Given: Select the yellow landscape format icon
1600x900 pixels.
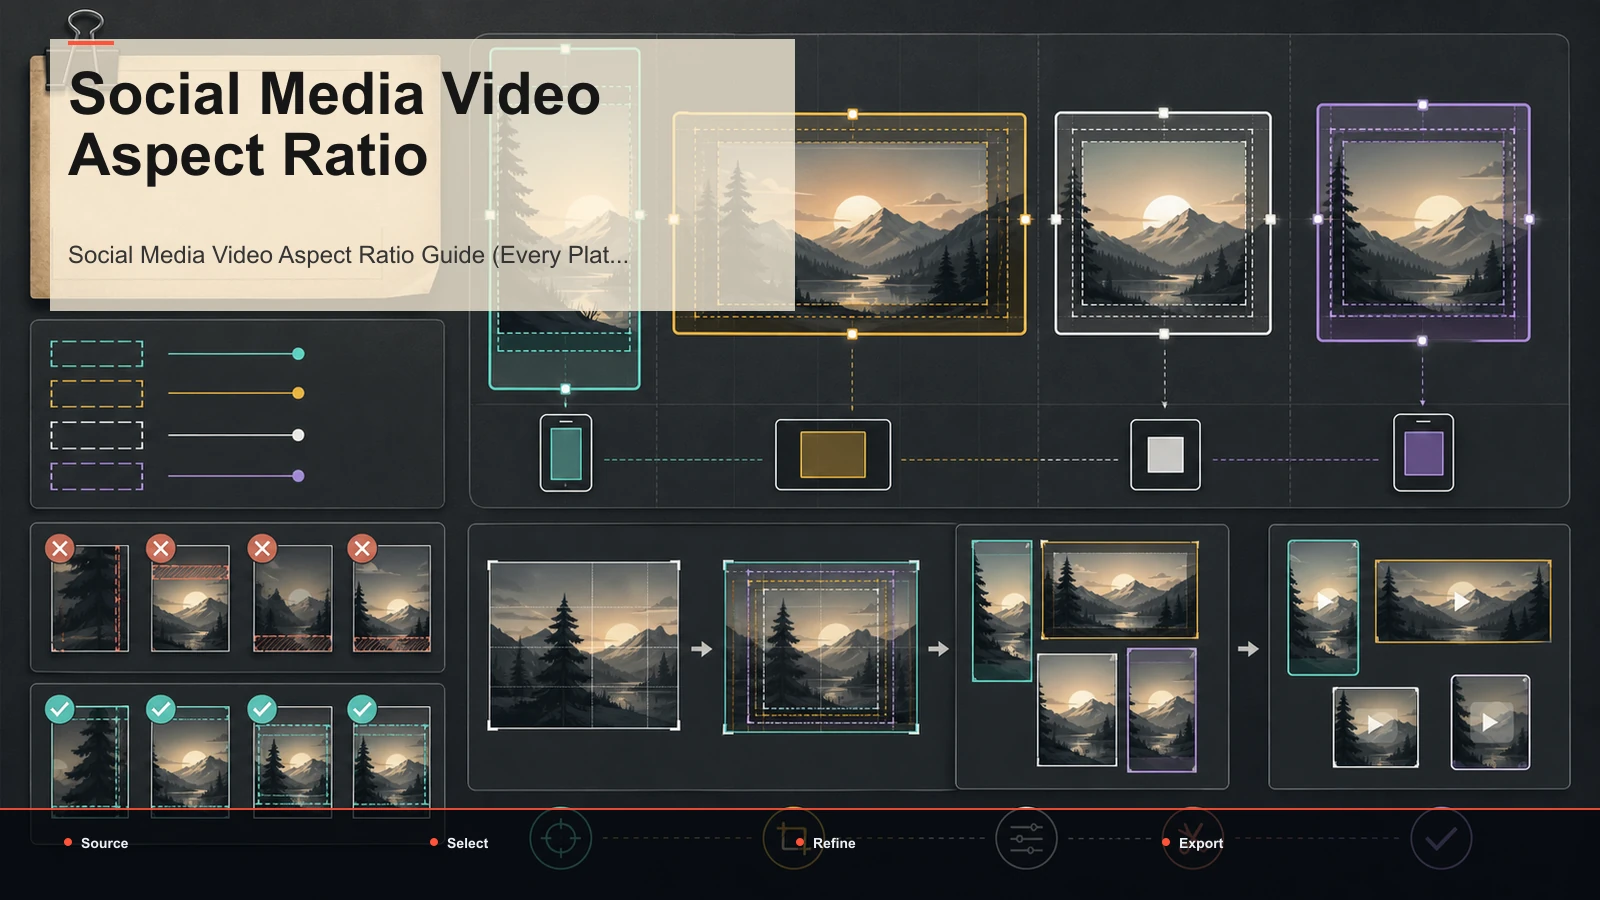Looking at the screenshot, I should coord(833,455).
